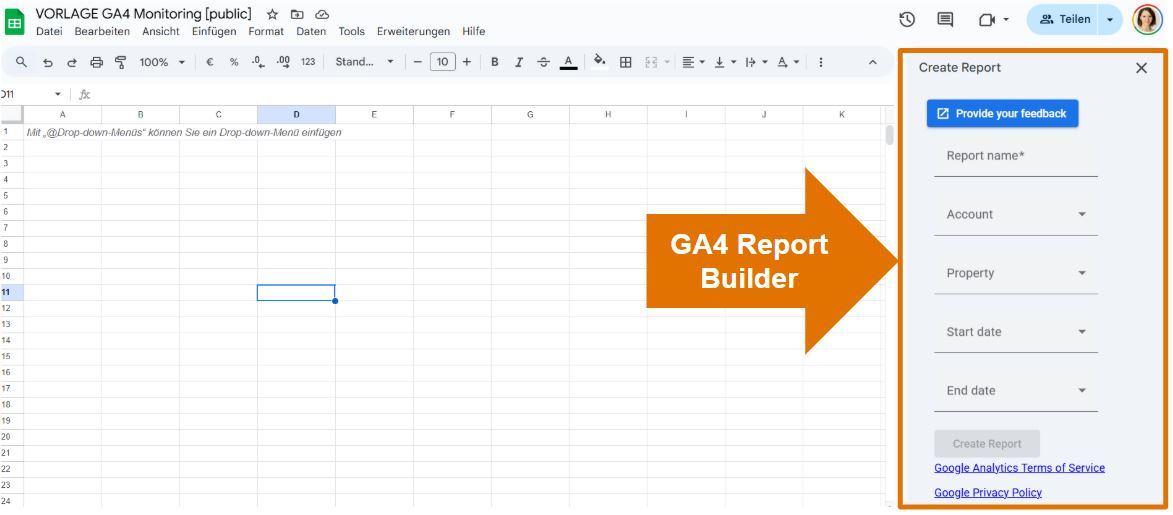Image resolution: width=1173 pixels, height=515 pixels.
Task: Open the Google Sheets home icon
Action: 15,22
